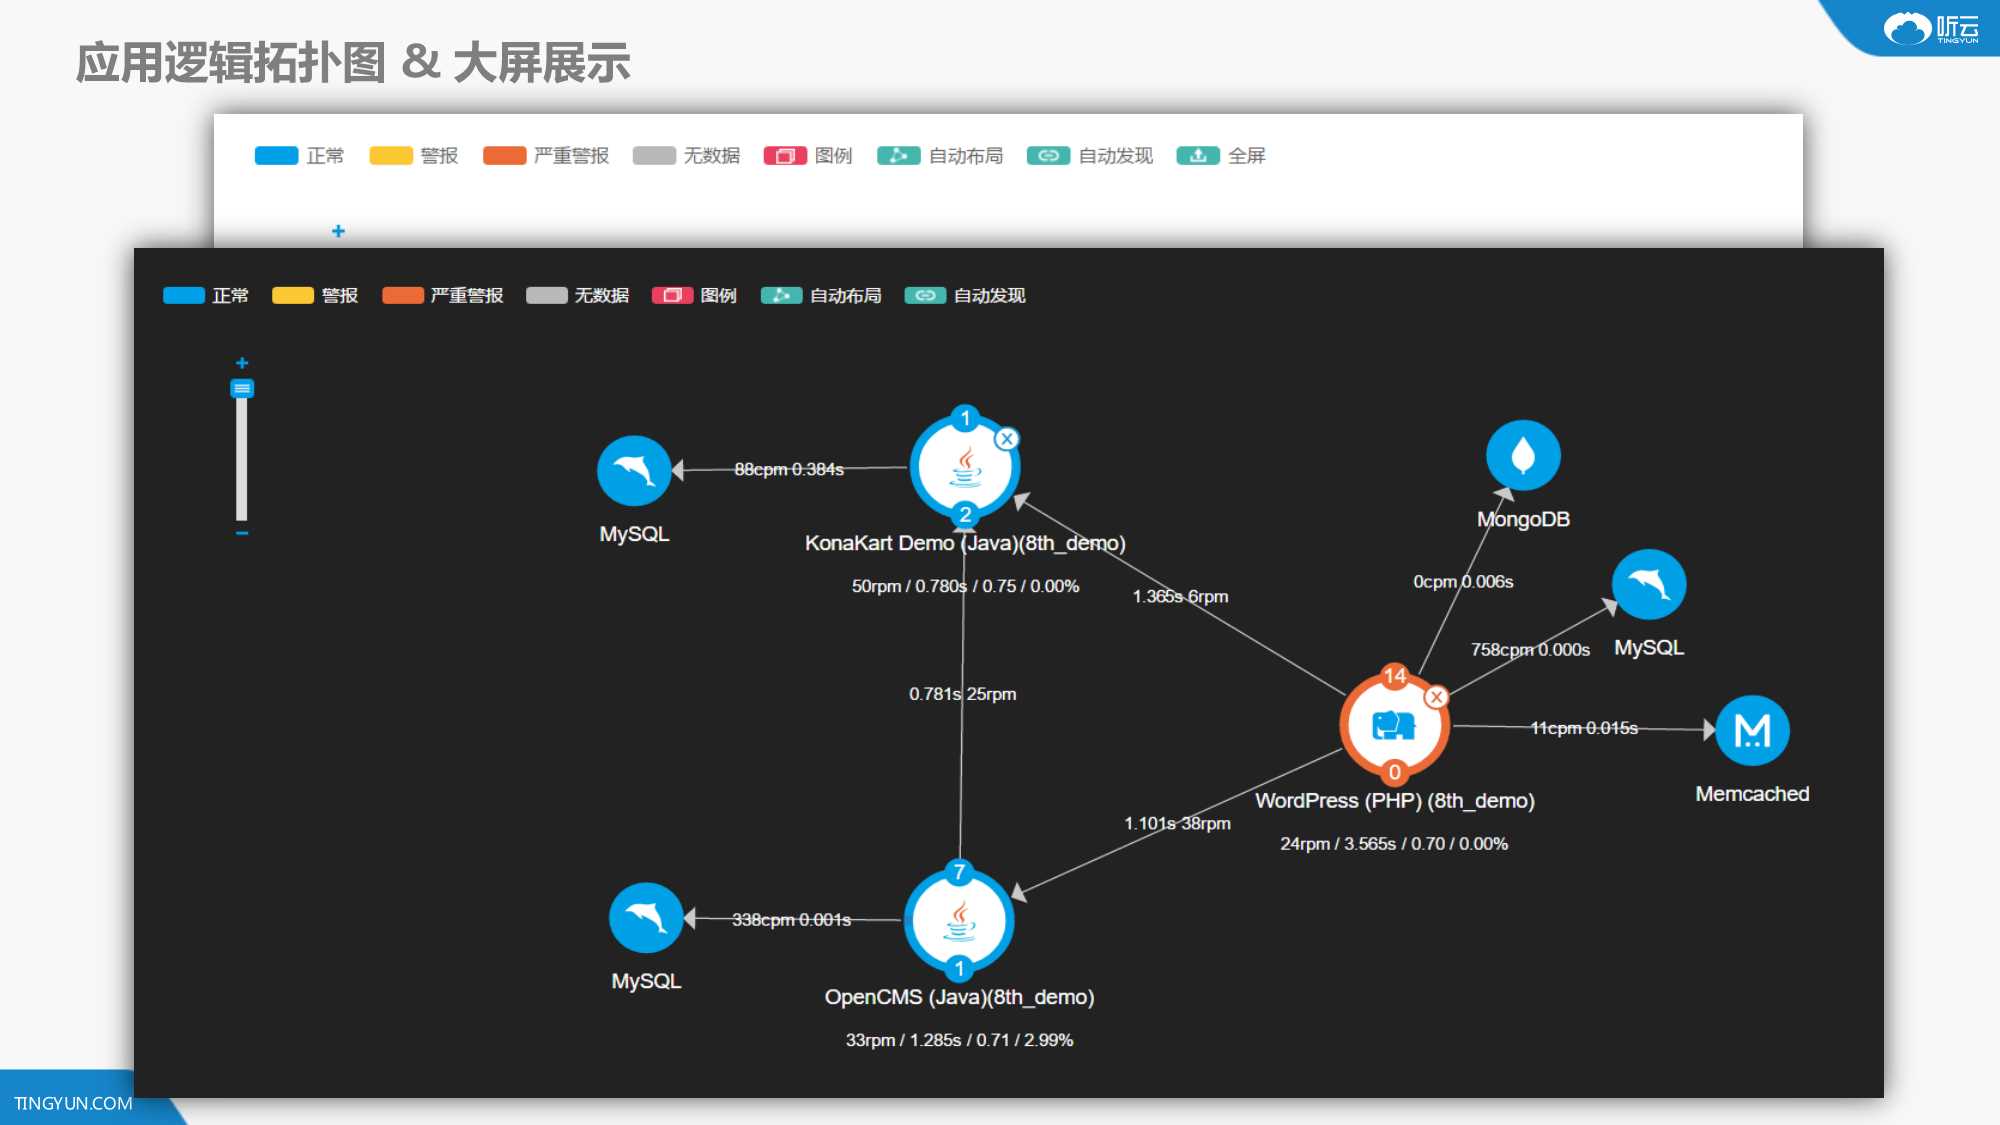Click blue 正常 swatch in dark panel
The width and height of the screenshot is (2000, 1125).
pos(184,296)
